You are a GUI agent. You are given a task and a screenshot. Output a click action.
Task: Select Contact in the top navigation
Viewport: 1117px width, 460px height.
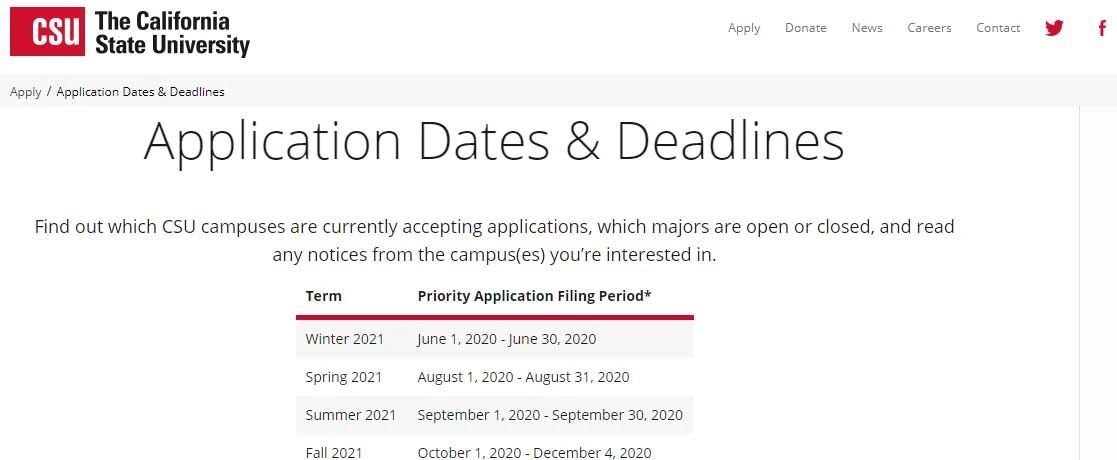[998, 28]
